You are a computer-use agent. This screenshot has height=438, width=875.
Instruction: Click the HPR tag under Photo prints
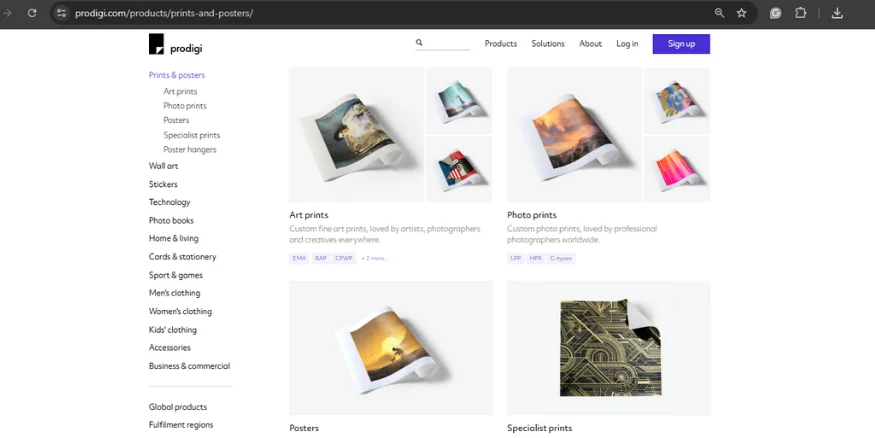(535, 258)
